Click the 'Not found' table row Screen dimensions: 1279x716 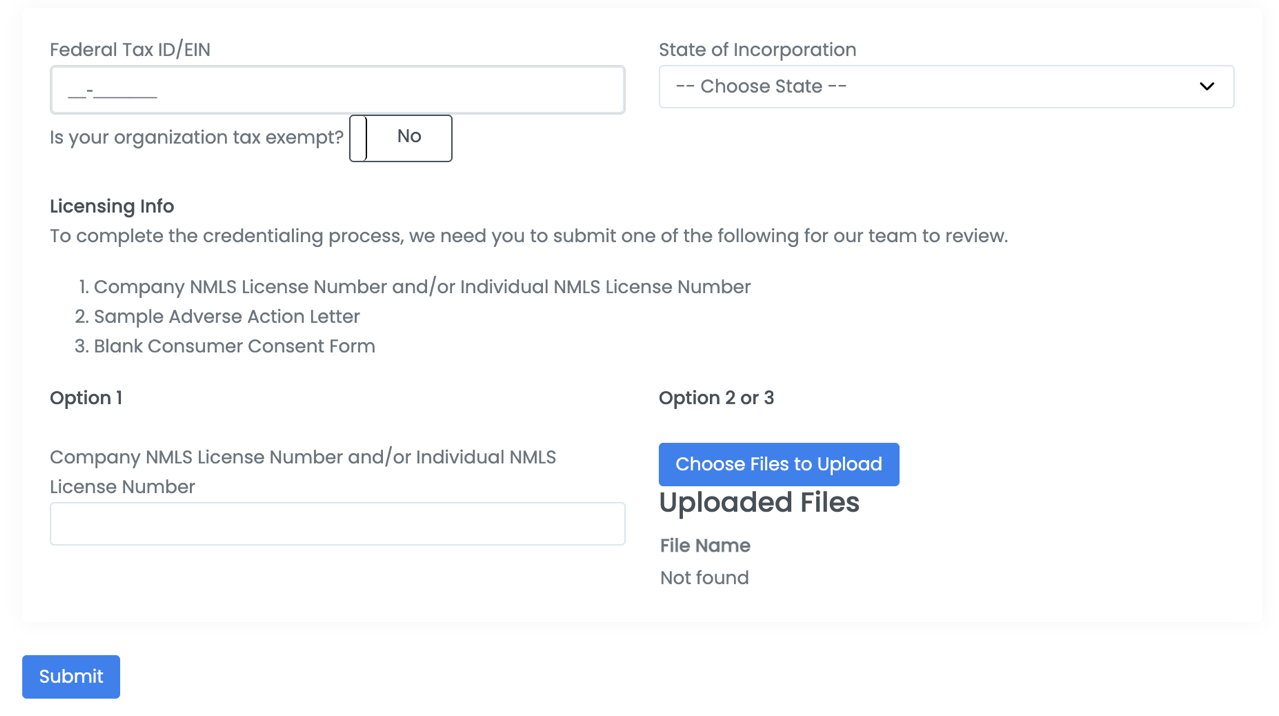[x=704, y=578]
